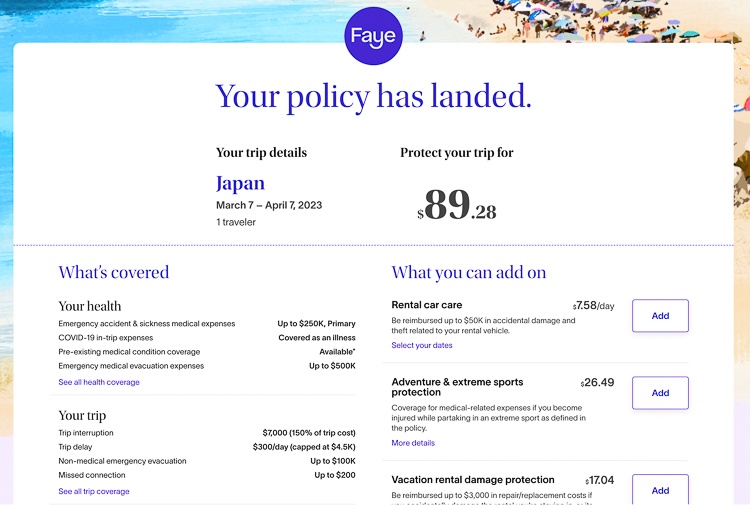Click Rental car care title
This screenshot has height=505, width=750.
(427, 305)
